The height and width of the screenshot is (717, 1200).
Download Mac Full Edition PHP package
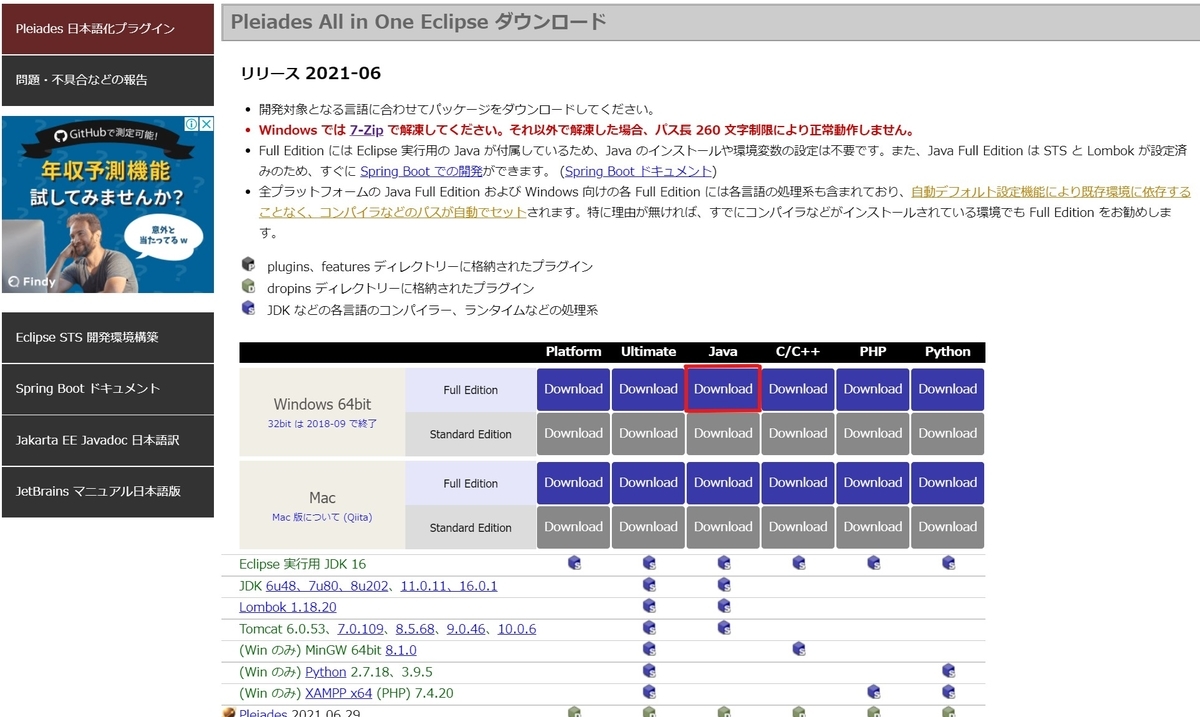pyautogui.click(x=873, y=482)
